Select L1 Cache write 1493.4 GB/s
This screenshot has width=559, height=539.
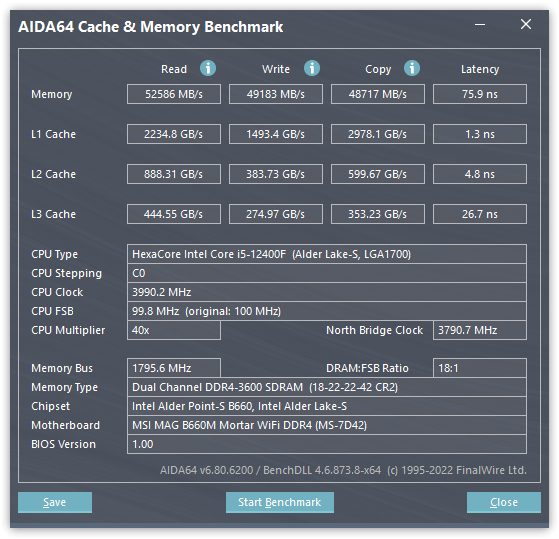pos(276,134)
